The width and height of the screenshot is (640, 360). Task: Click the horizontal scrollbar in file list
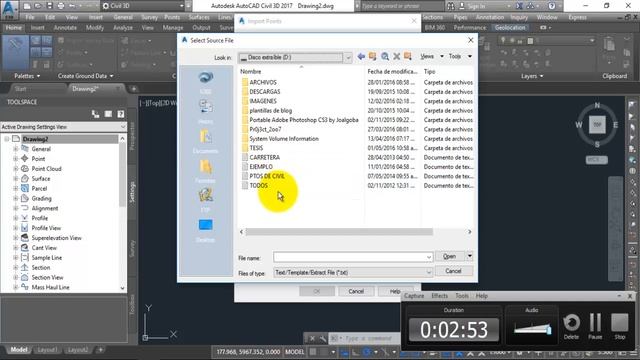point(339,232)
